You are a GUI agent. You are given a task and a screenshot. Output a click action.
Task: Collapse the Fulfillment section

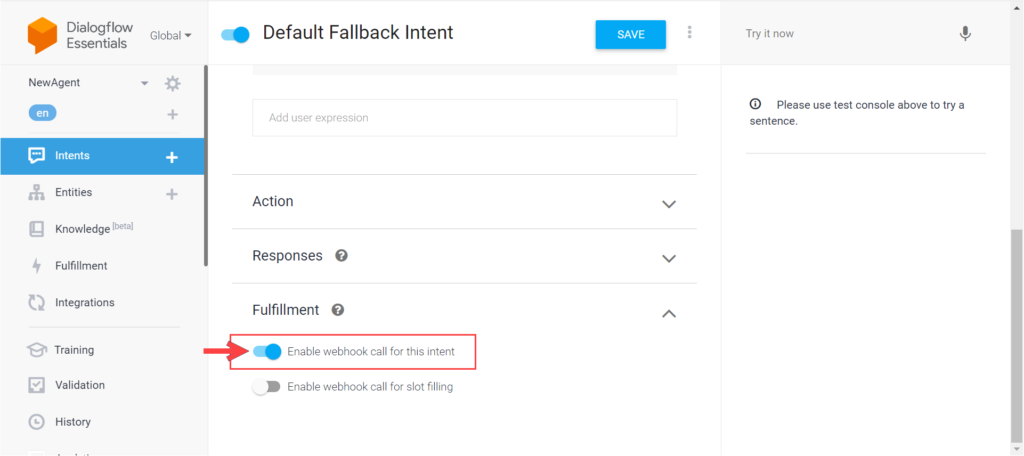(669, 312)
